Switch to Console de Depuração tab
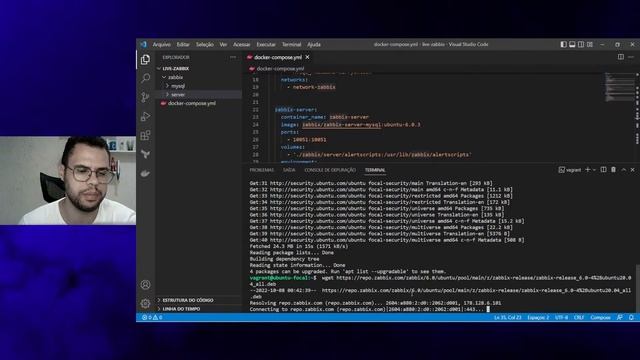This screenshot has height=360, width=640. tap(330, 170)
